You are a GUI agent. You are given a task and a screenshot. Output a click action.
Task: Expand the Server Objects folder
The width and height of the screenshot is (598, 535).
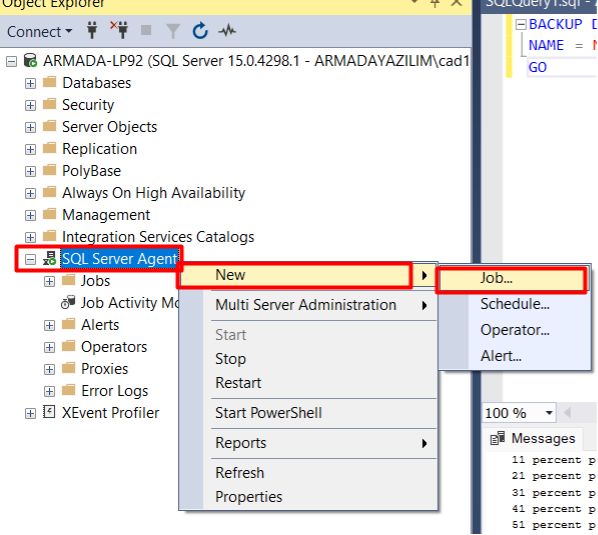point(30,127)
